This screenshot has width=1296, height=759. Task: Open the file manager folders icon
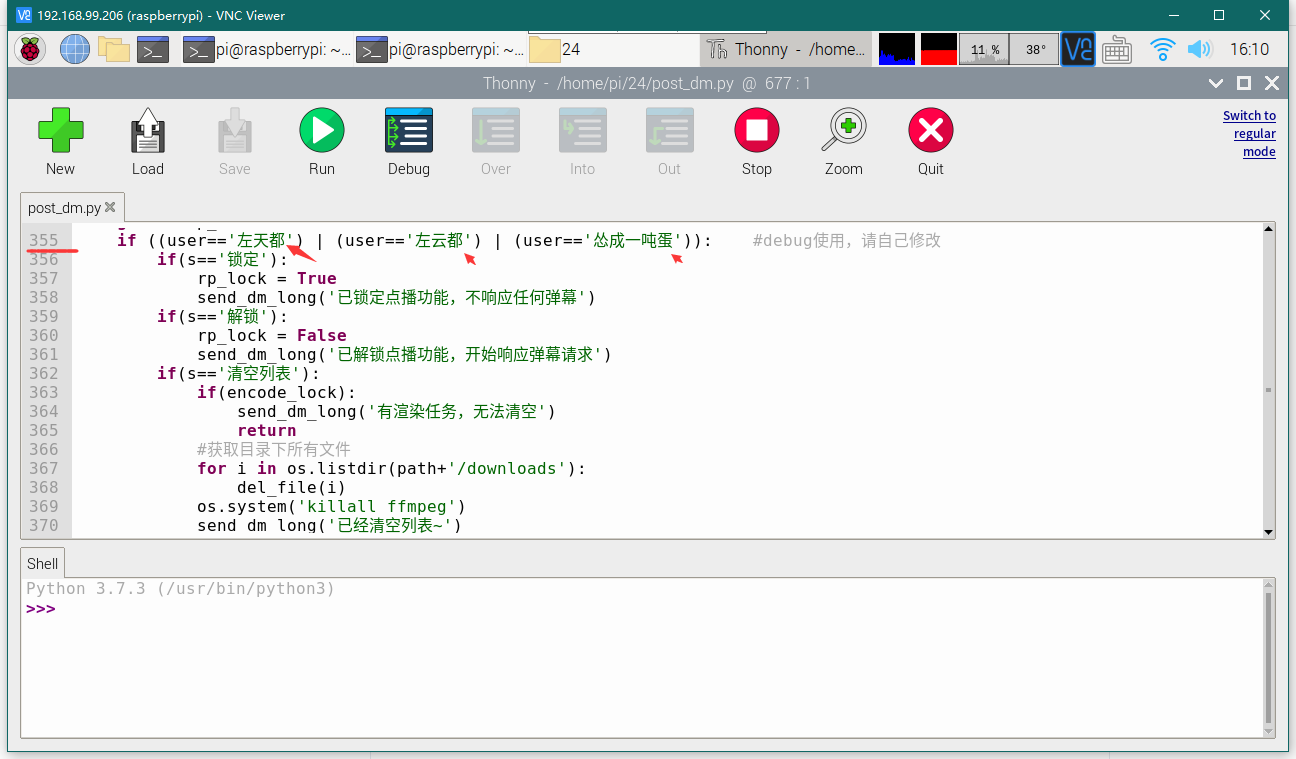114,49
